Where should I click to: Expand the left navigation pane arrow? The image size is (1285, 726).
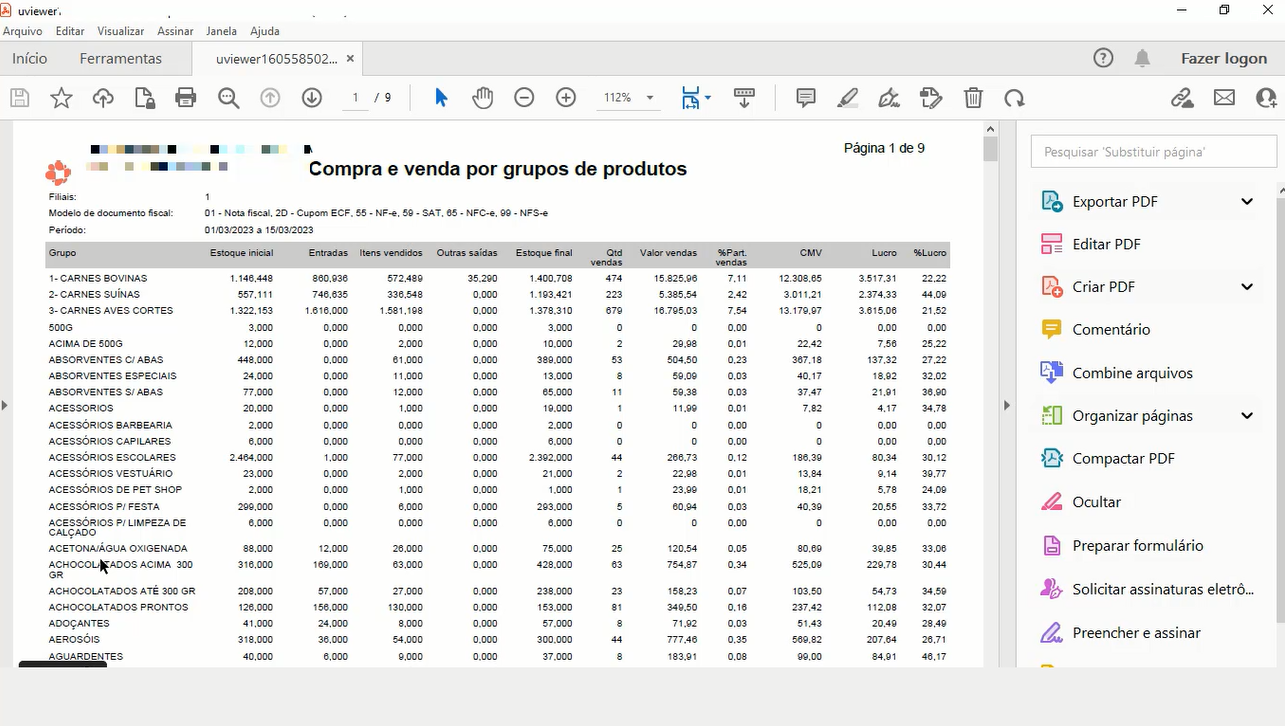coord(5,405)
